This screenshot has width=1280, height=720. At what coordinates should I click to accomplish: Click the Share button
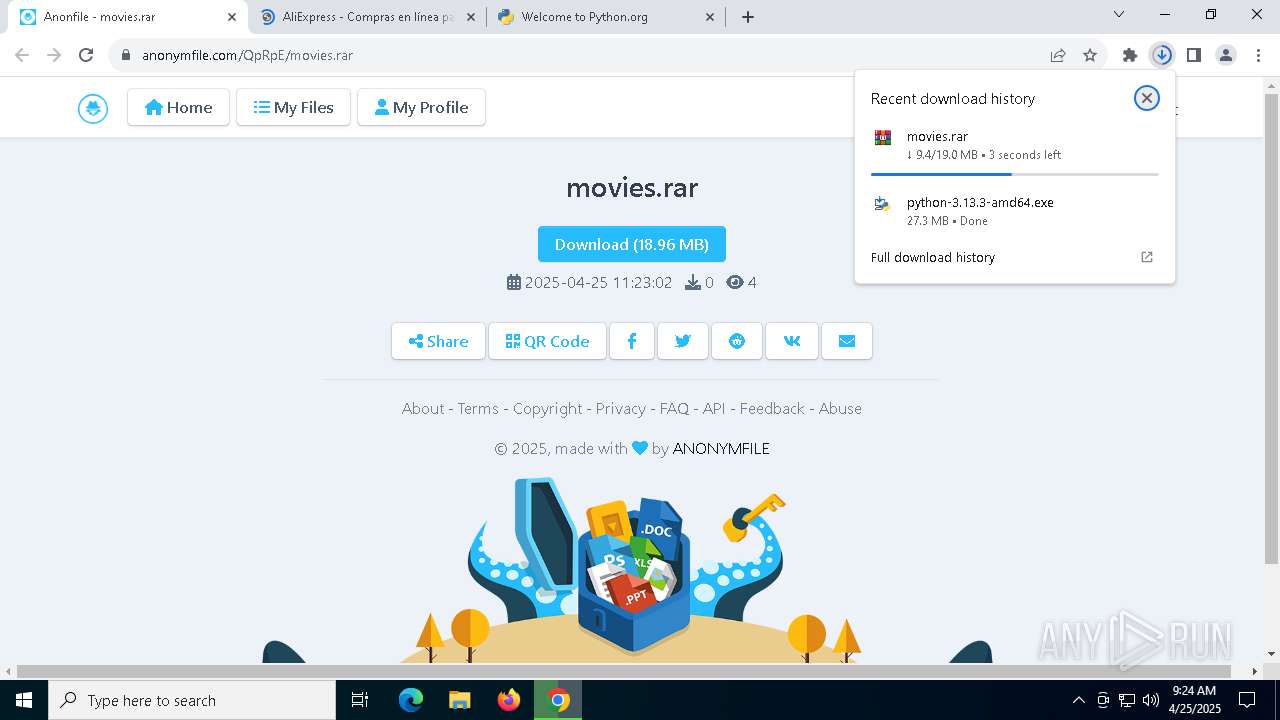pyautogui.click(x=438, y=341)
